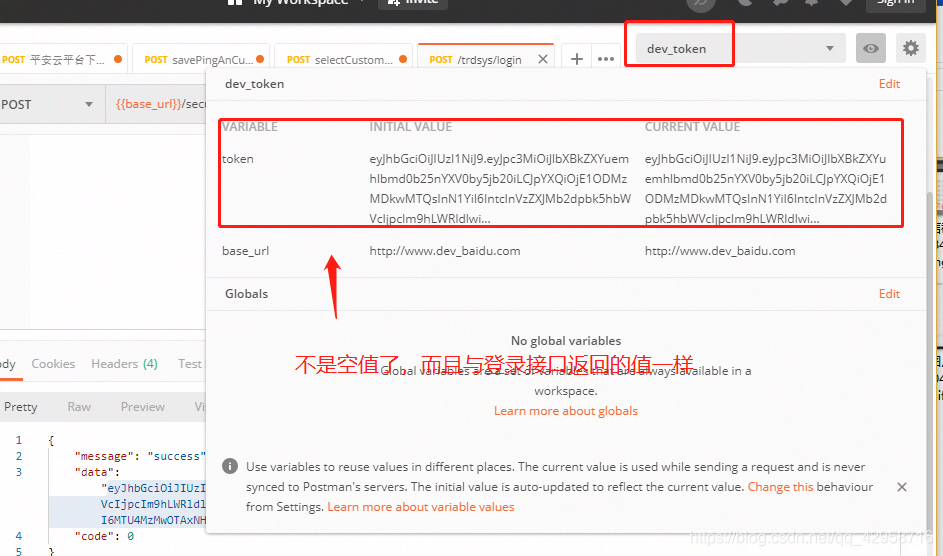This screenshot has width=943, height=556.
Task: Click the INITIAL VALUE column header
Action: click(410, 127)
